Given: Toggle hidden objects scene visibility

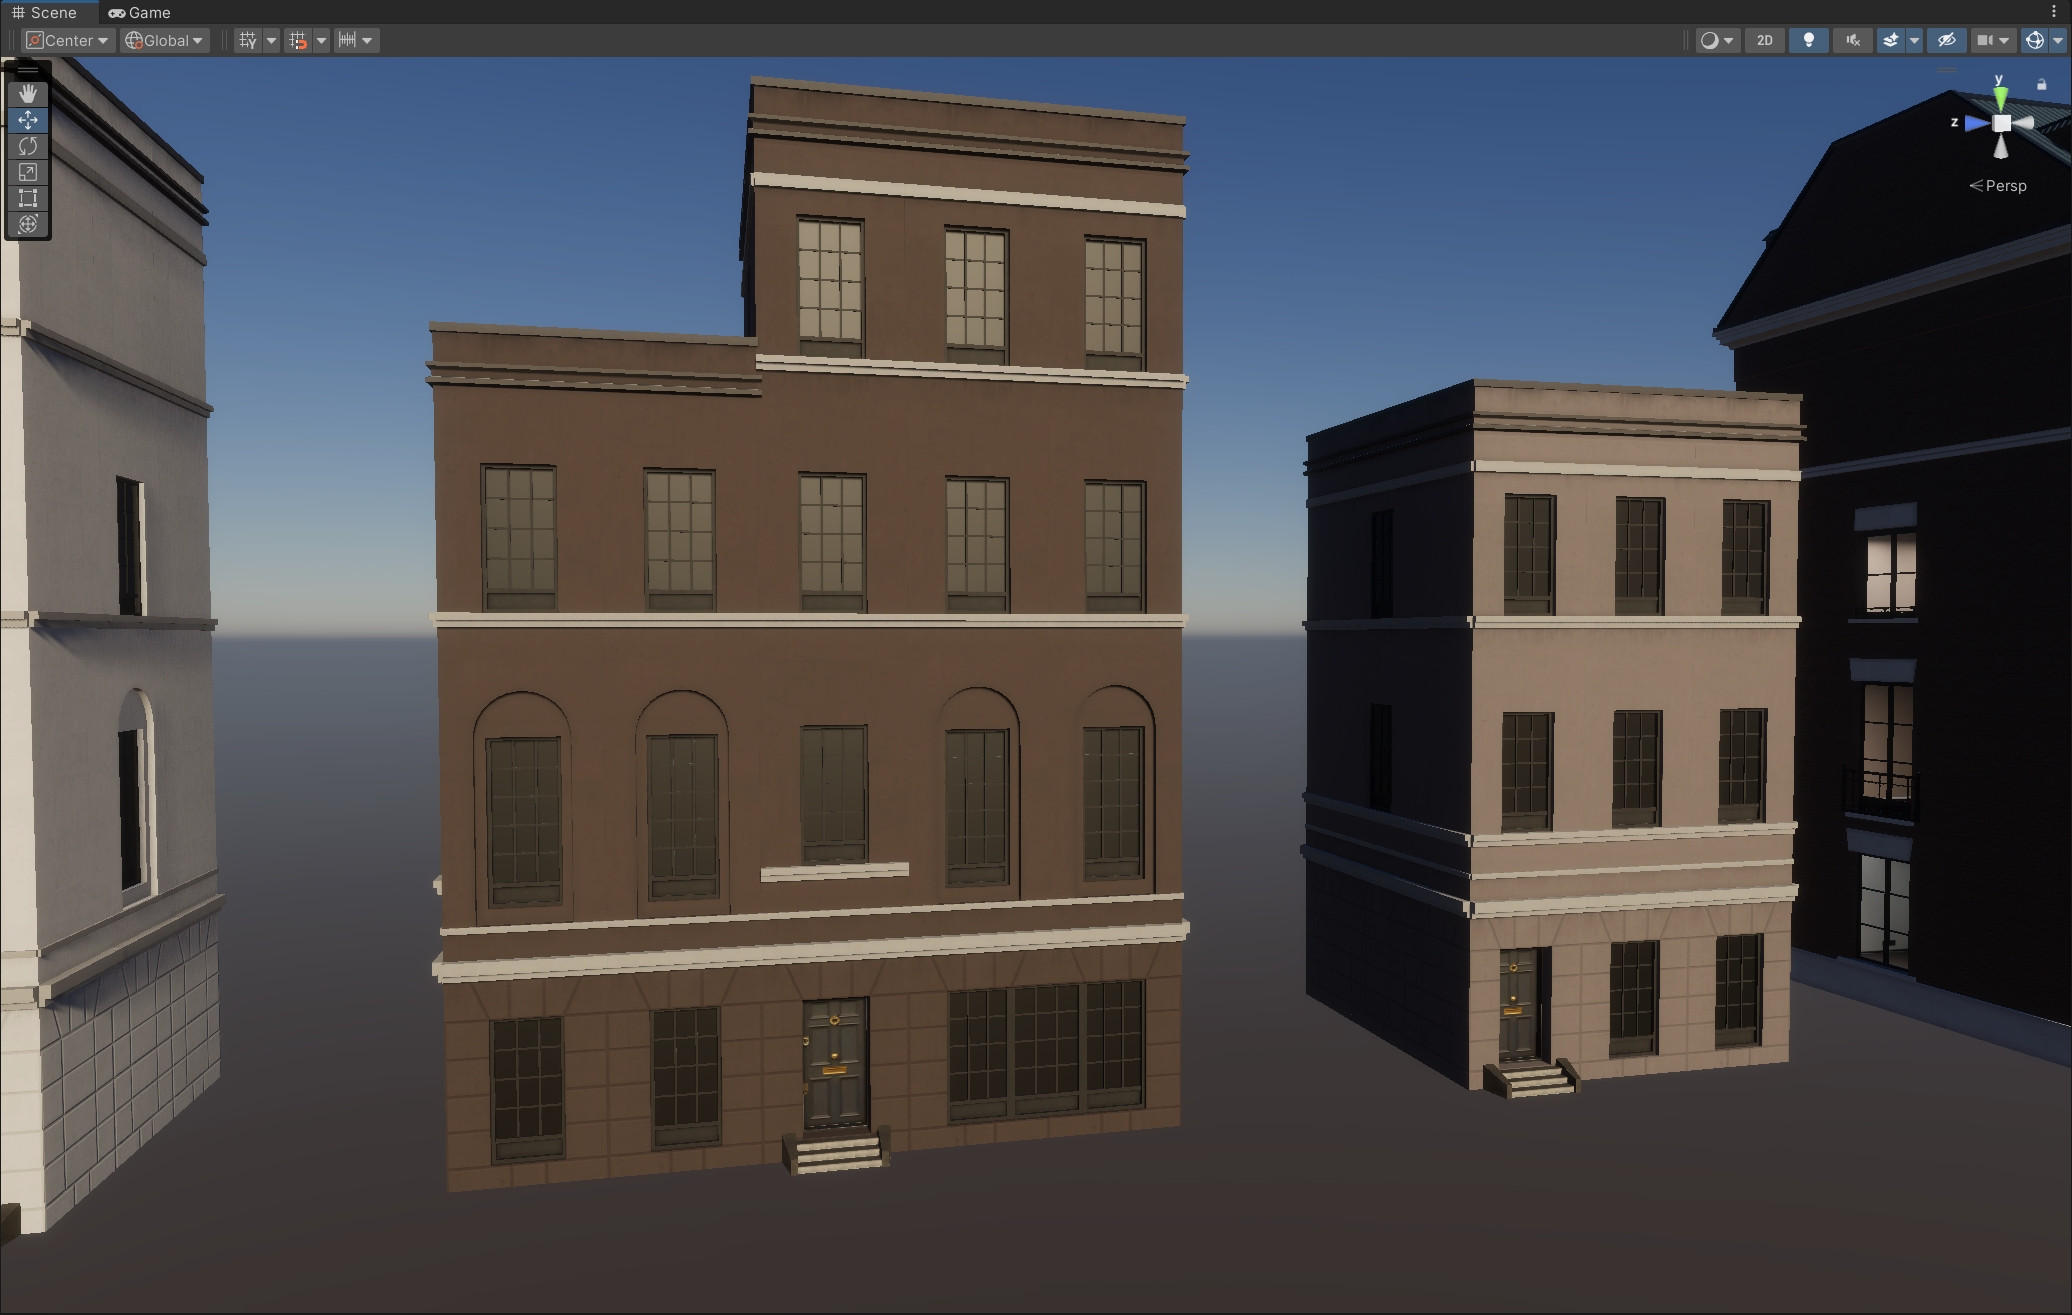Looking at the screenshot, I should click(x=1946, y=40).
